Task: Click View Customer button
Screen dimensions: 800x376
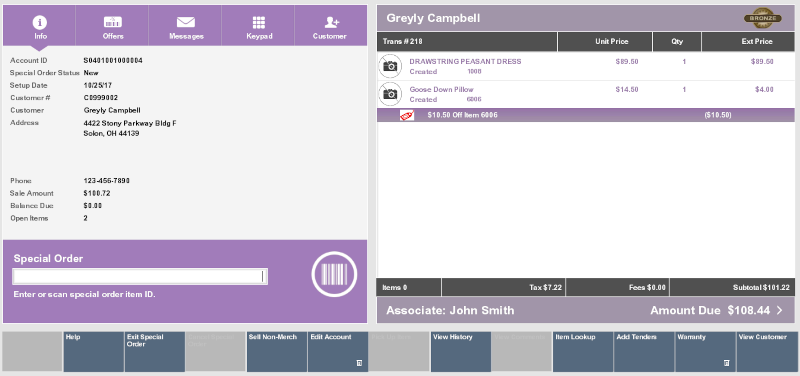Action: coord(767,352)
